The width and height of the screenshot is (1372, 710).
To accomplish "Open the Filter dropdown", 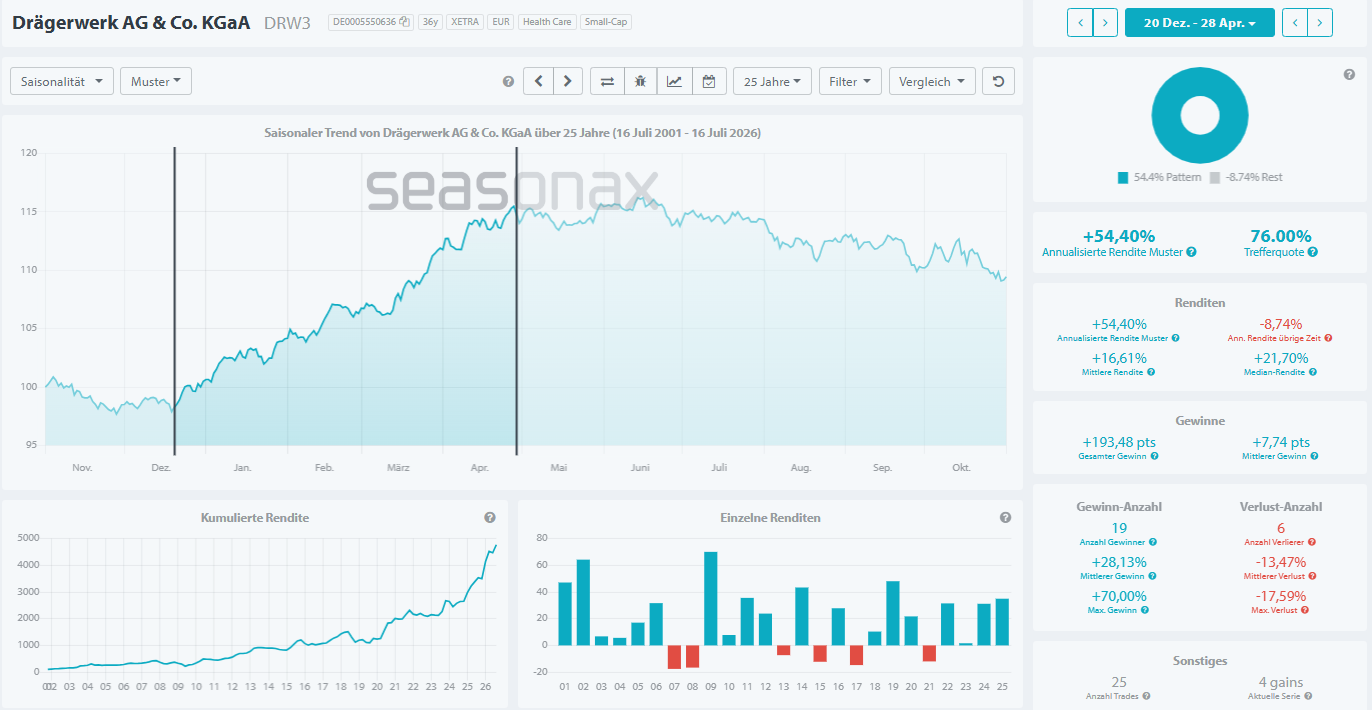I will pyautogui.click(x=850, y=81).
